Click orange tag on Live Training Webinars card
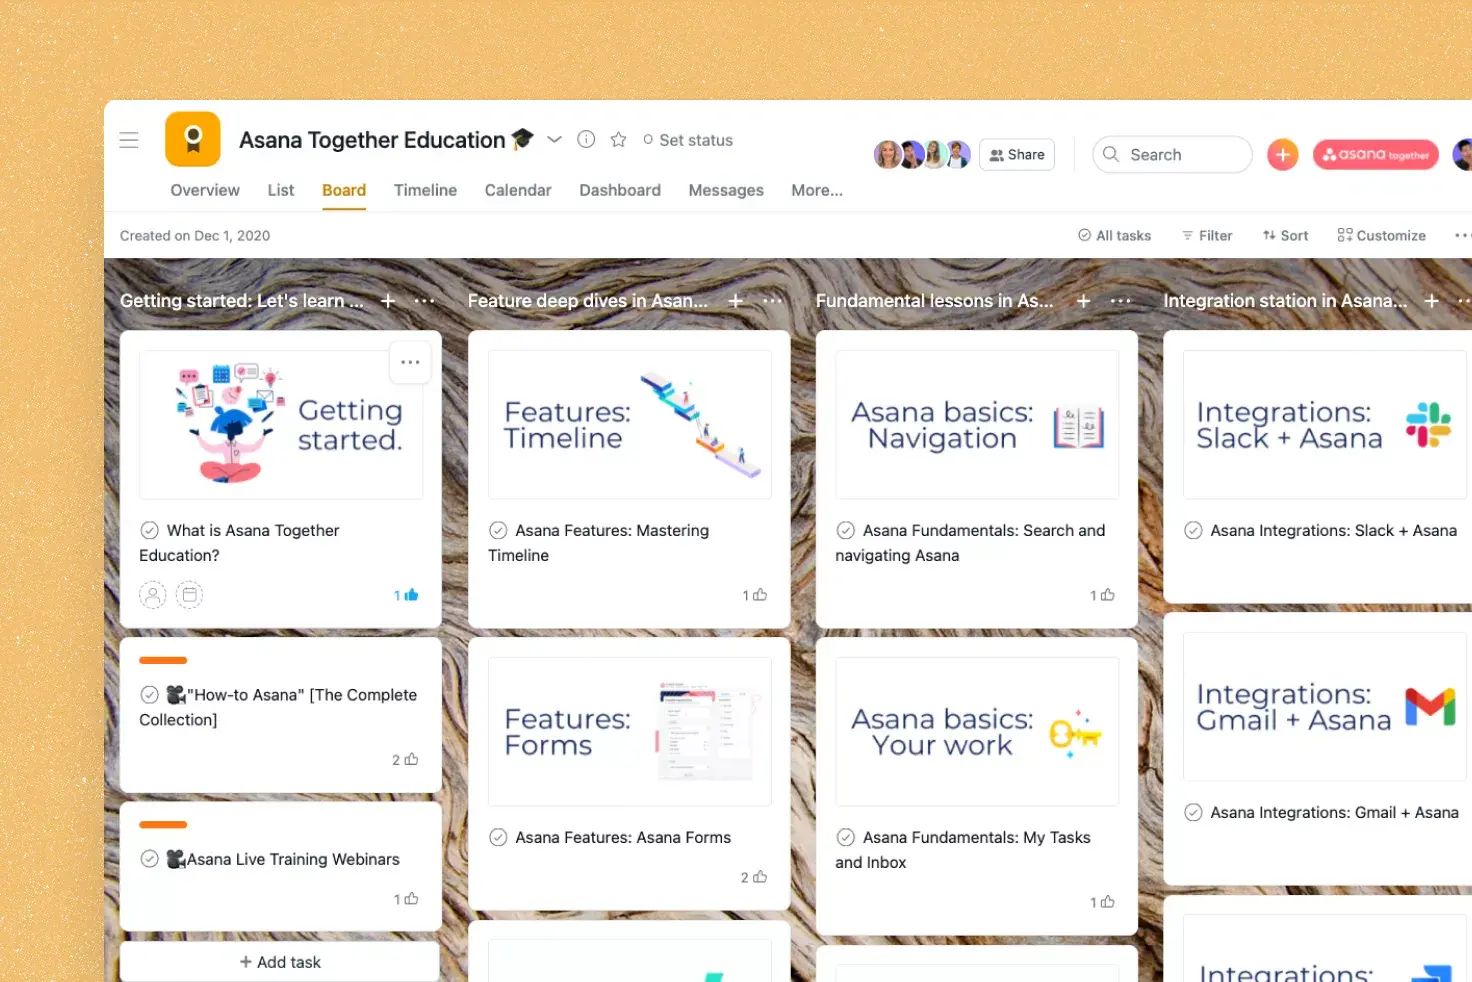 163,824
